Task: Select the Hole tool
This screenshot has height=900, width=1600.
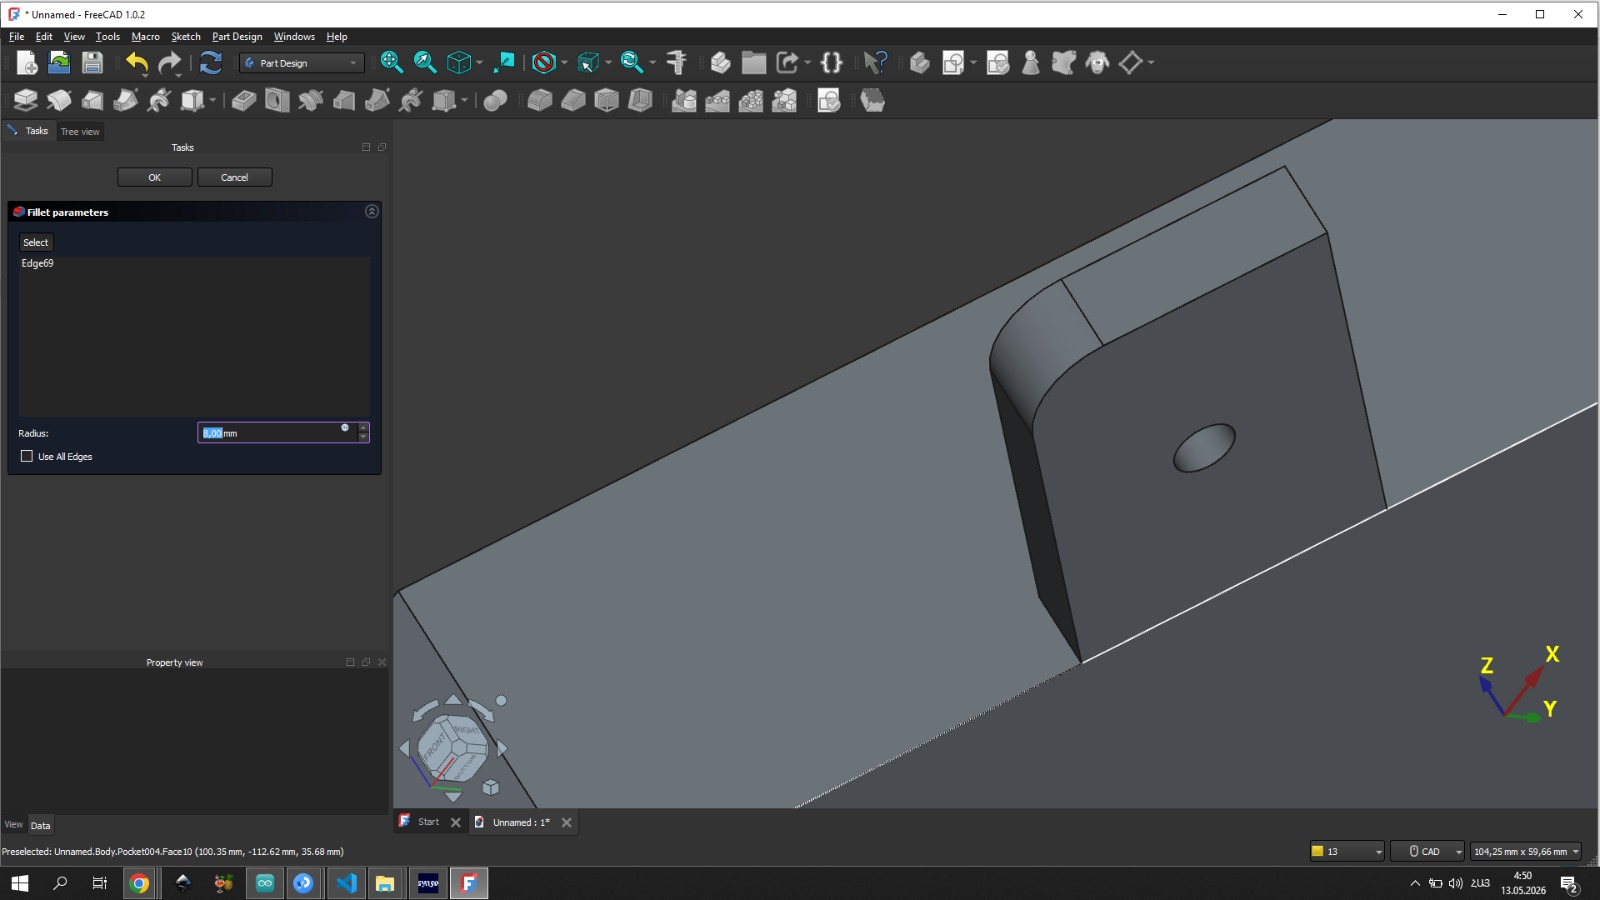Action: point(277,100)
